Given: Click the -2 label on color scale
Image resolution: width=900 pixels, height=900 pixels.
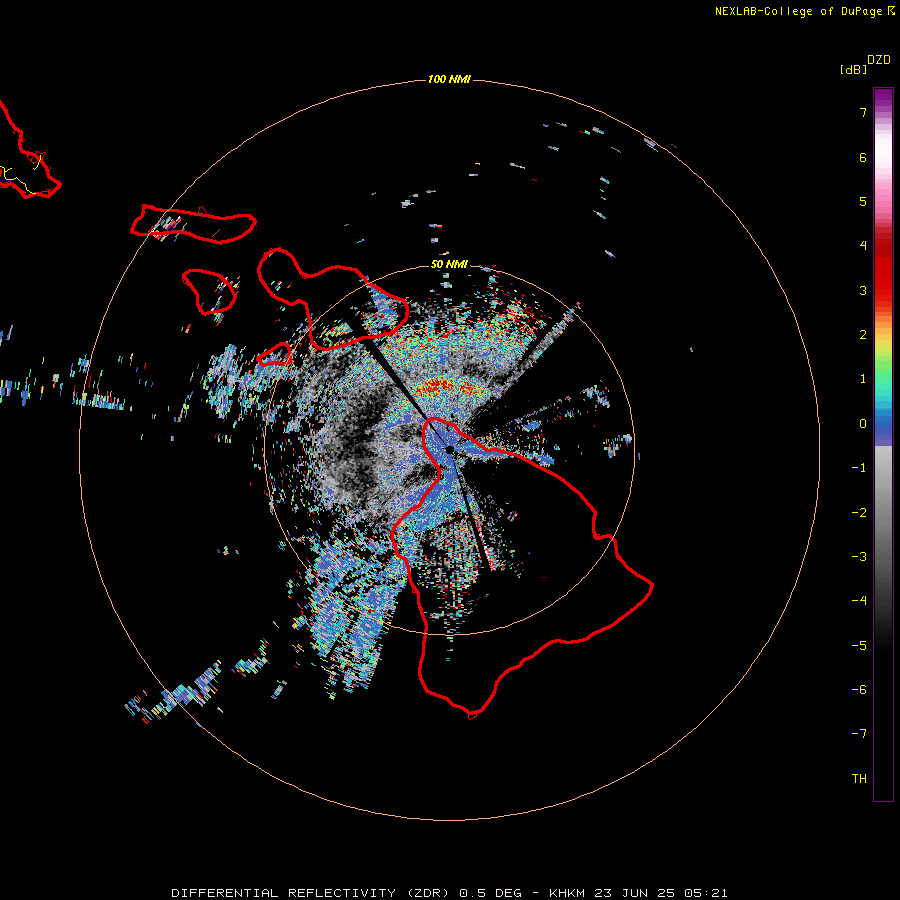Looking at the screenshot, I should (x=859, y=512).
